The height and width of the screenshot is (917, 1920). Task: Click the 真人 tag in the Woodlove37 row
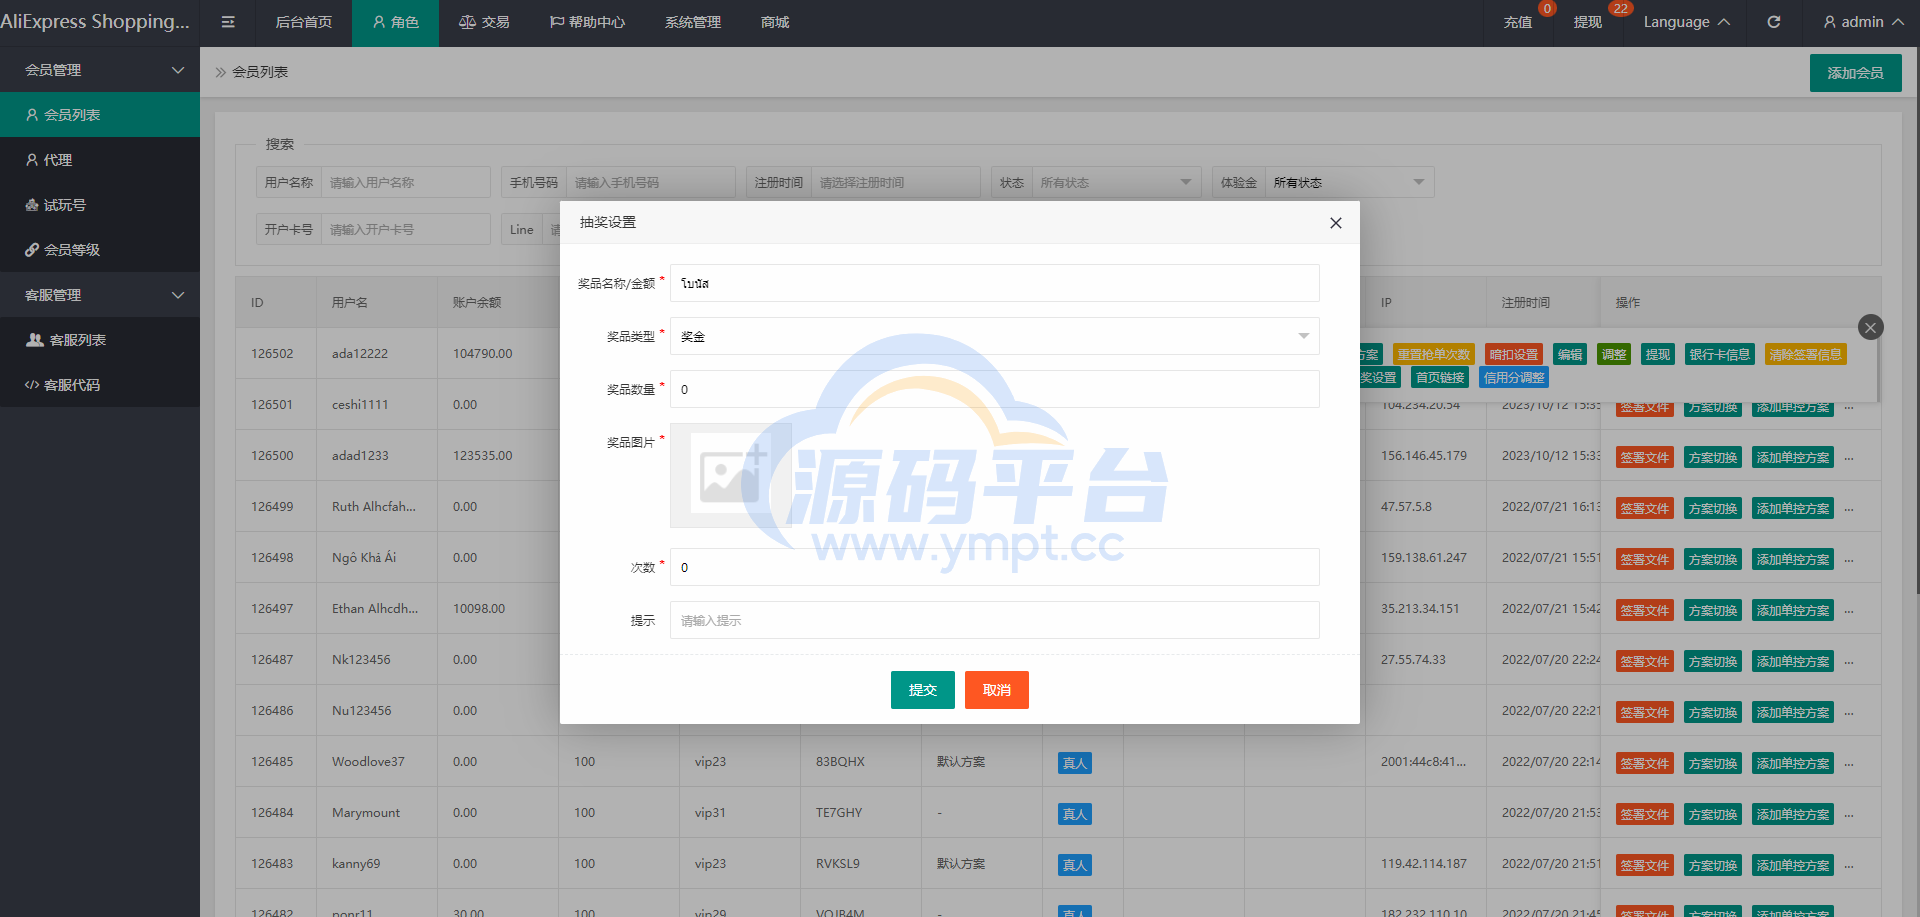(1075, 763)
